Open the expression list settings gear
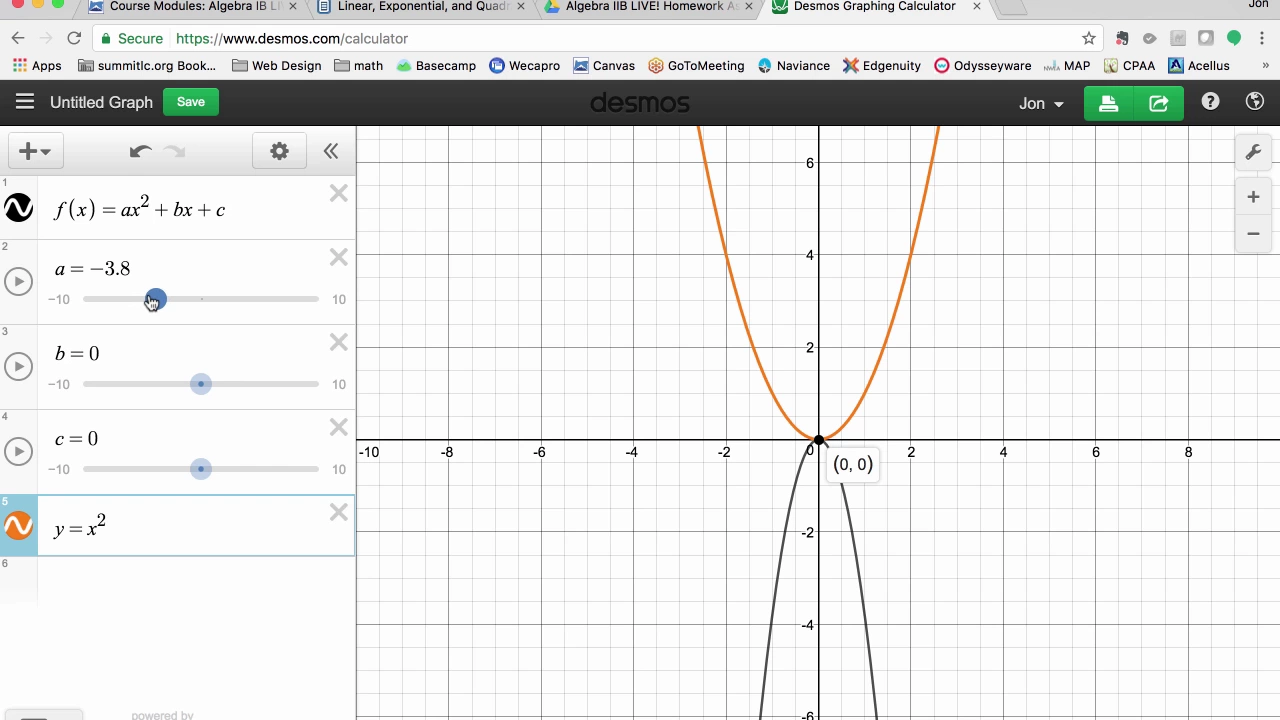Viewport: 1280px width, 720px height. [279, 151]
